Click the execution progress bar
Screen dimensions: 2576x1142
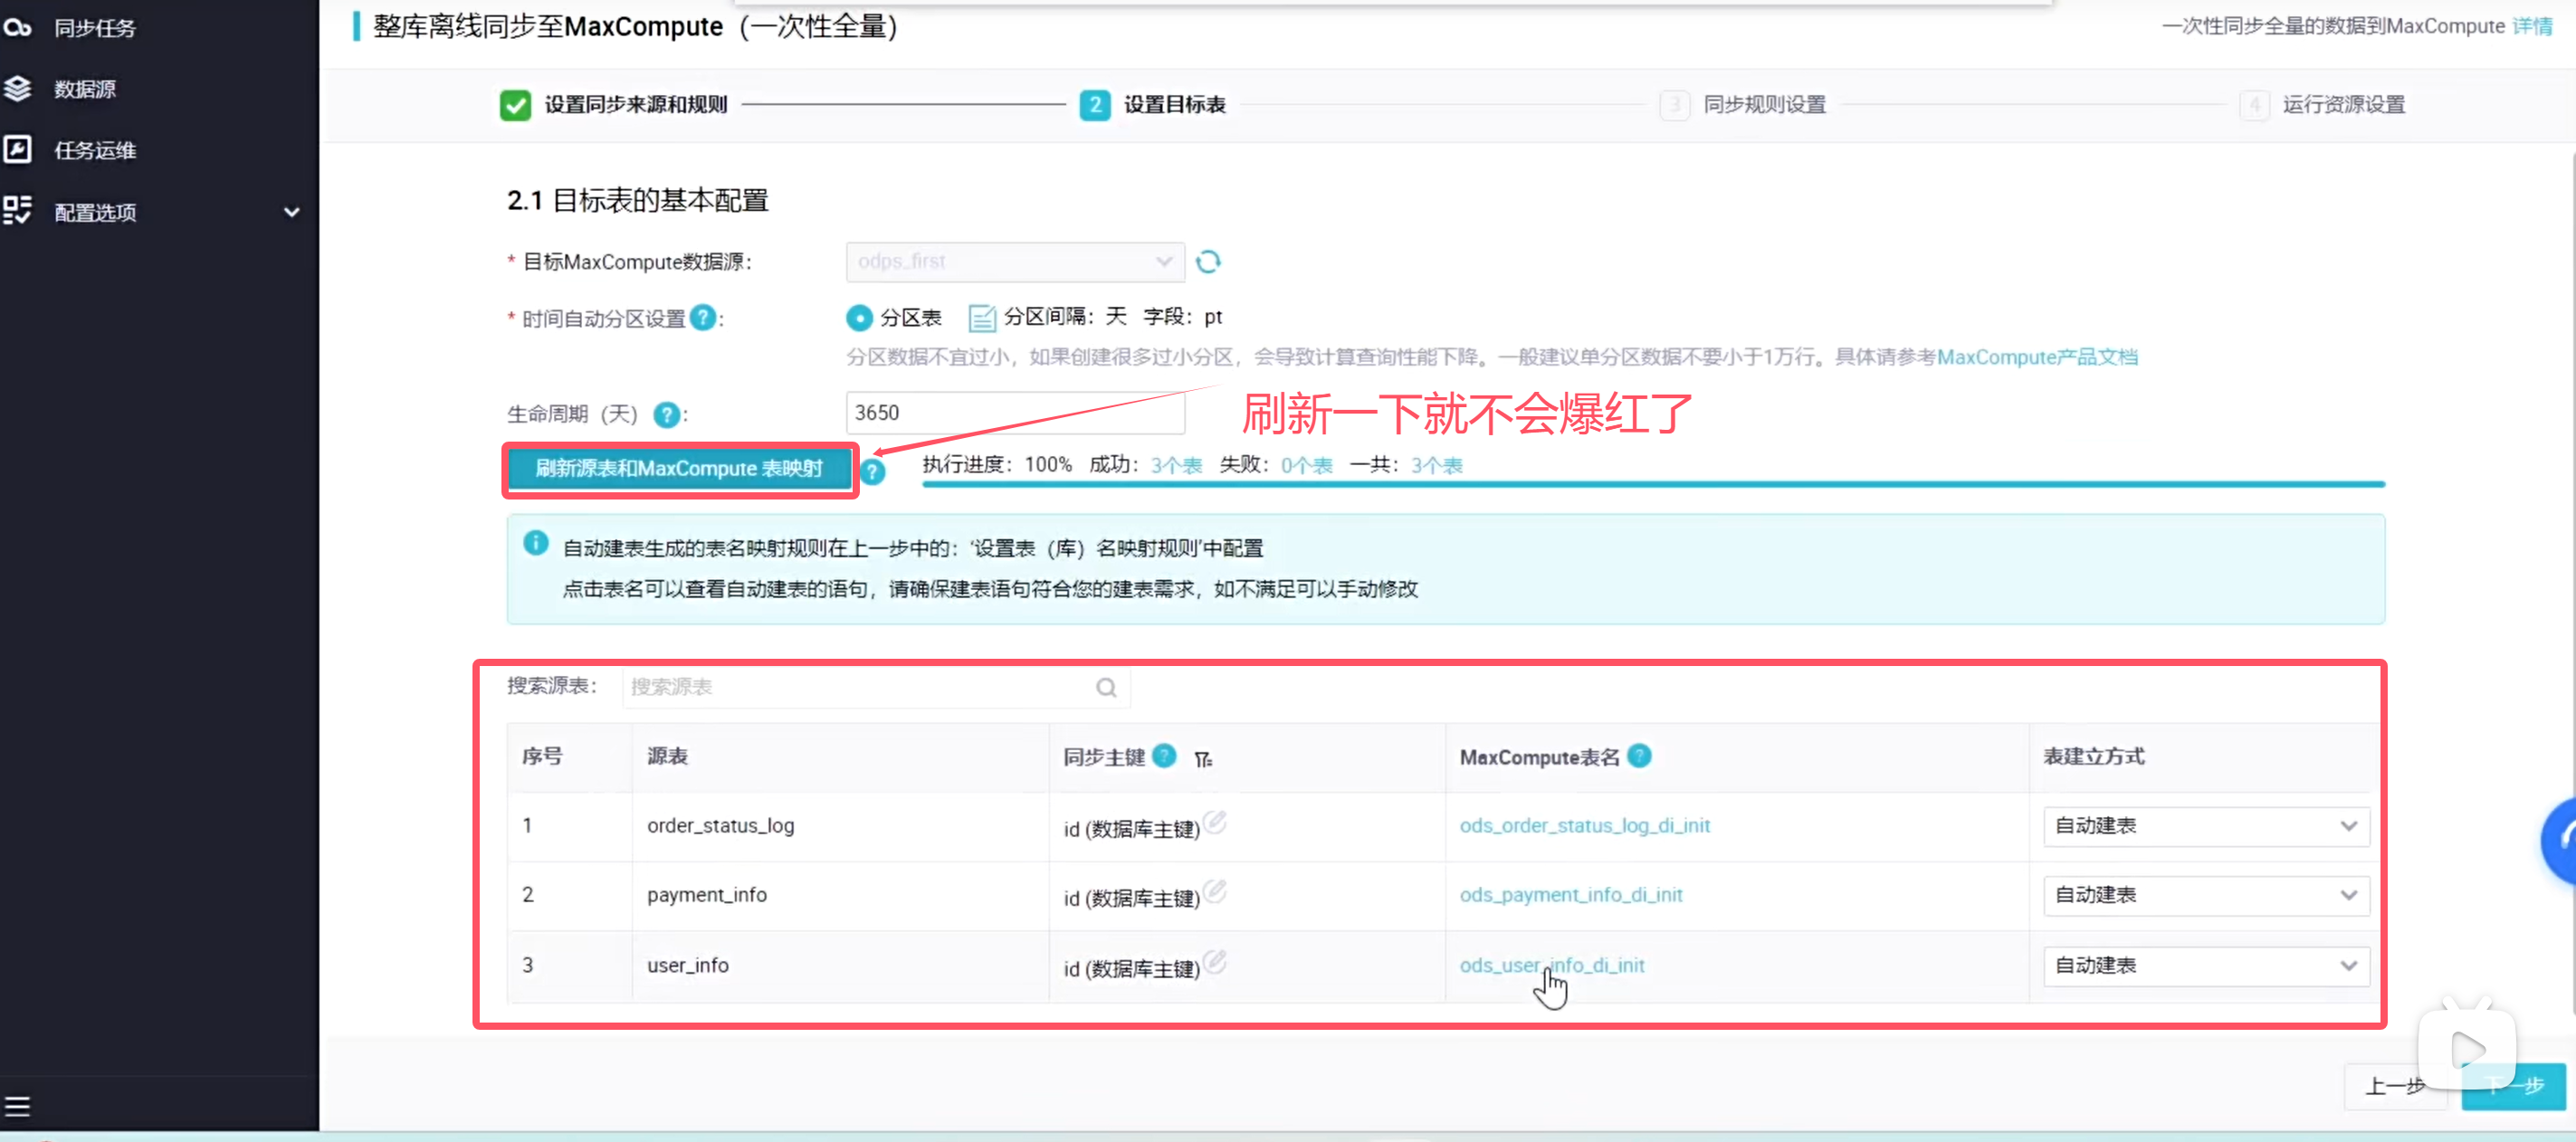point(1652,485)
